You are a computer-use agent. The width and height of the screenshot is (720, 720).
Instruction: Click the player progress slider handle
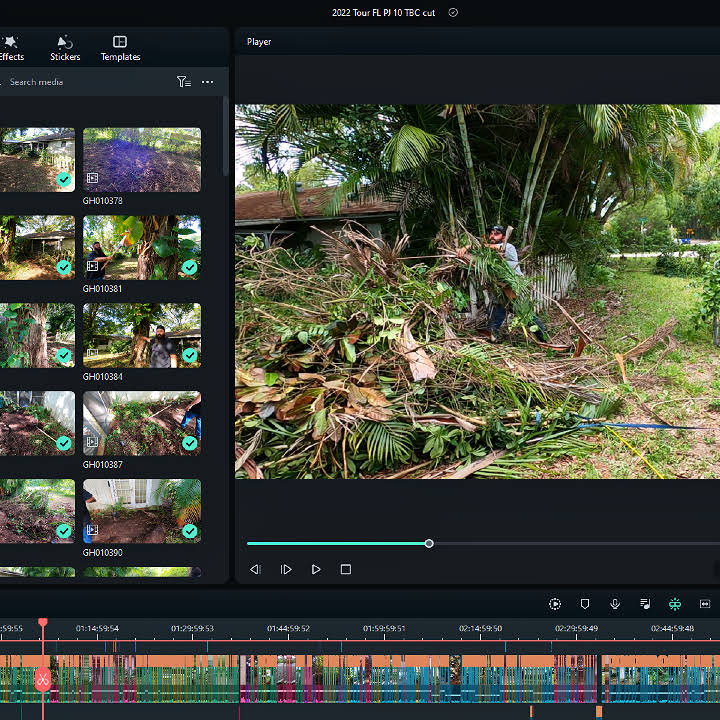(429, 544)
